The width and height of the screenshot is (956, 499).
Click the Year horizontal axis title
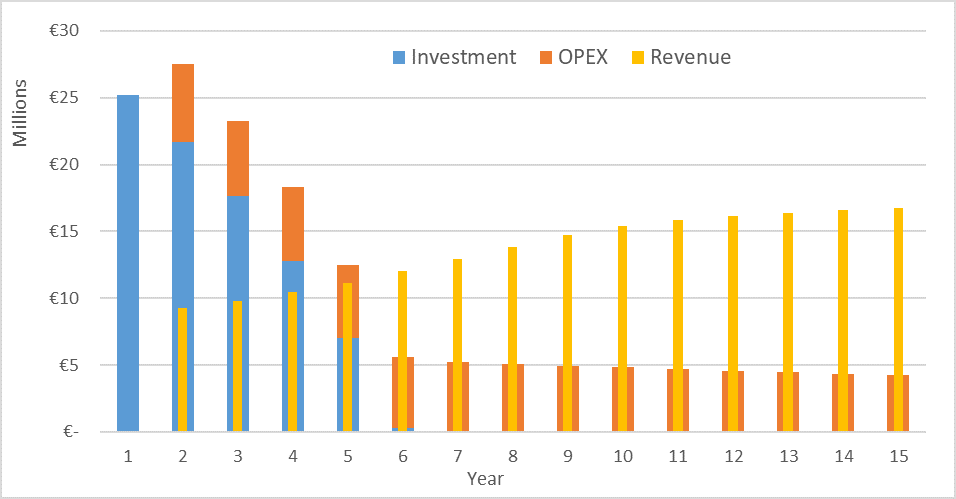click(x=484, y=479)
